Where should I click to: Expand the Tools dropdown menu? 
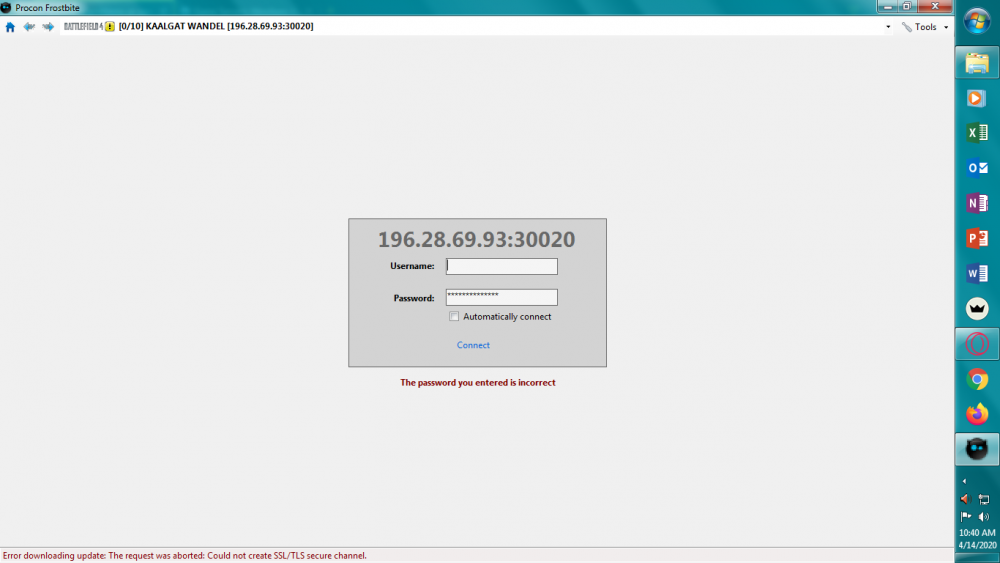925,27
